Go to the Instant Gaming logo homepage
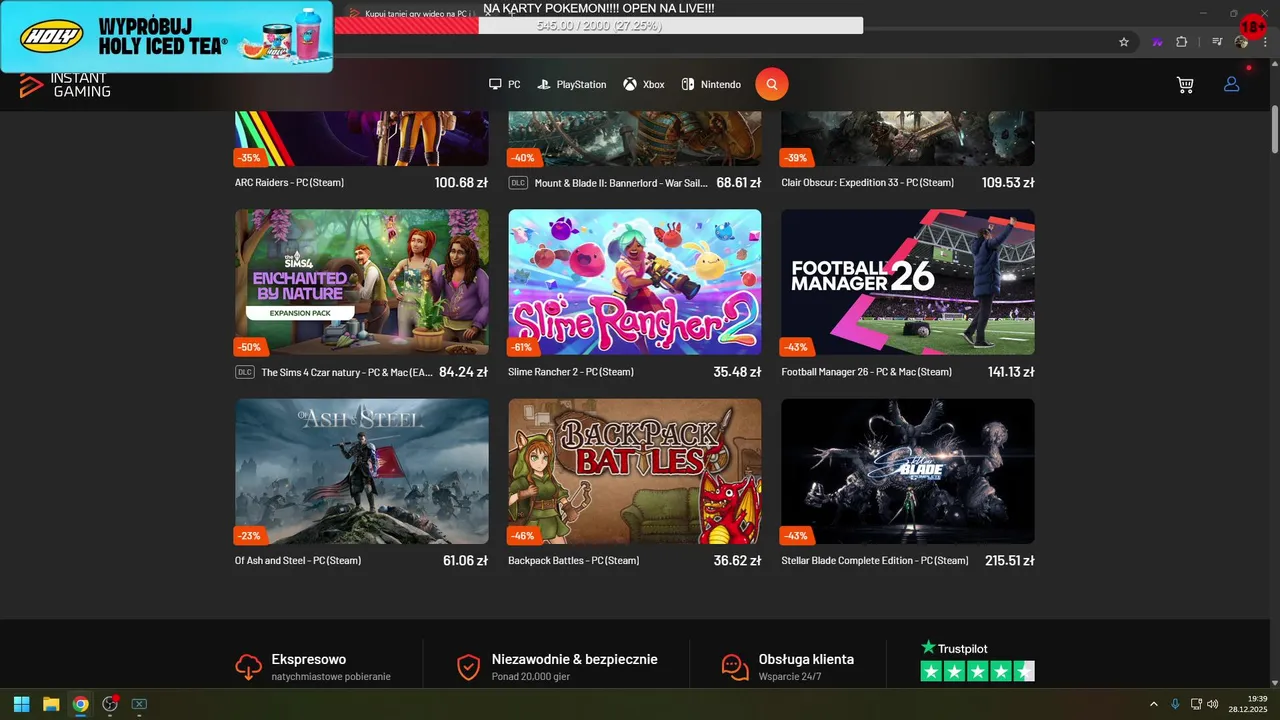Image resolution: width=1280 pixels, height=720 pixels. (x=65, y=86)
